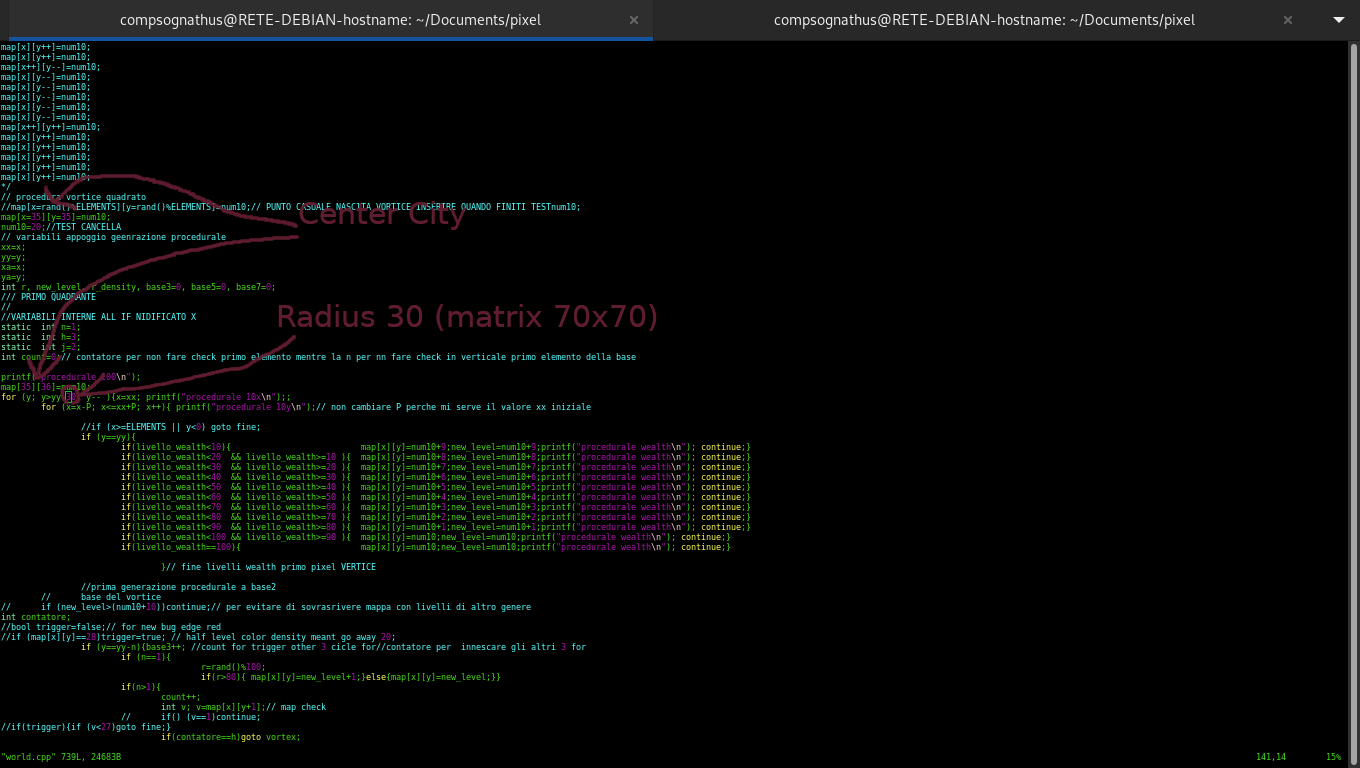Click the condition "if(r>80){" line
This screenshot has width=1360, height=768.
[351, 677]
